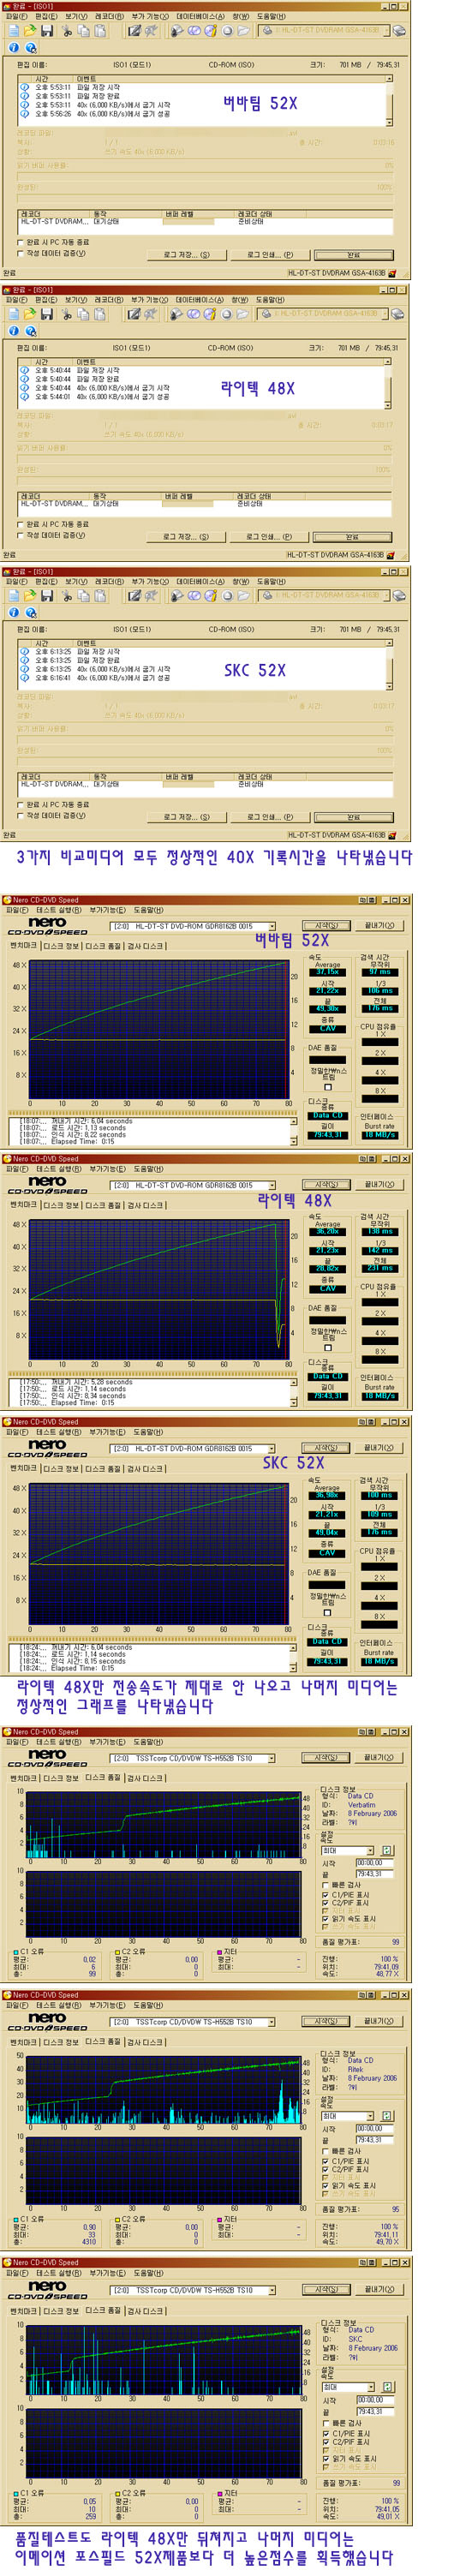Switch to 디스크 정보 tab in 라이텍 48X benchmark window

[x=62, y=1206]
